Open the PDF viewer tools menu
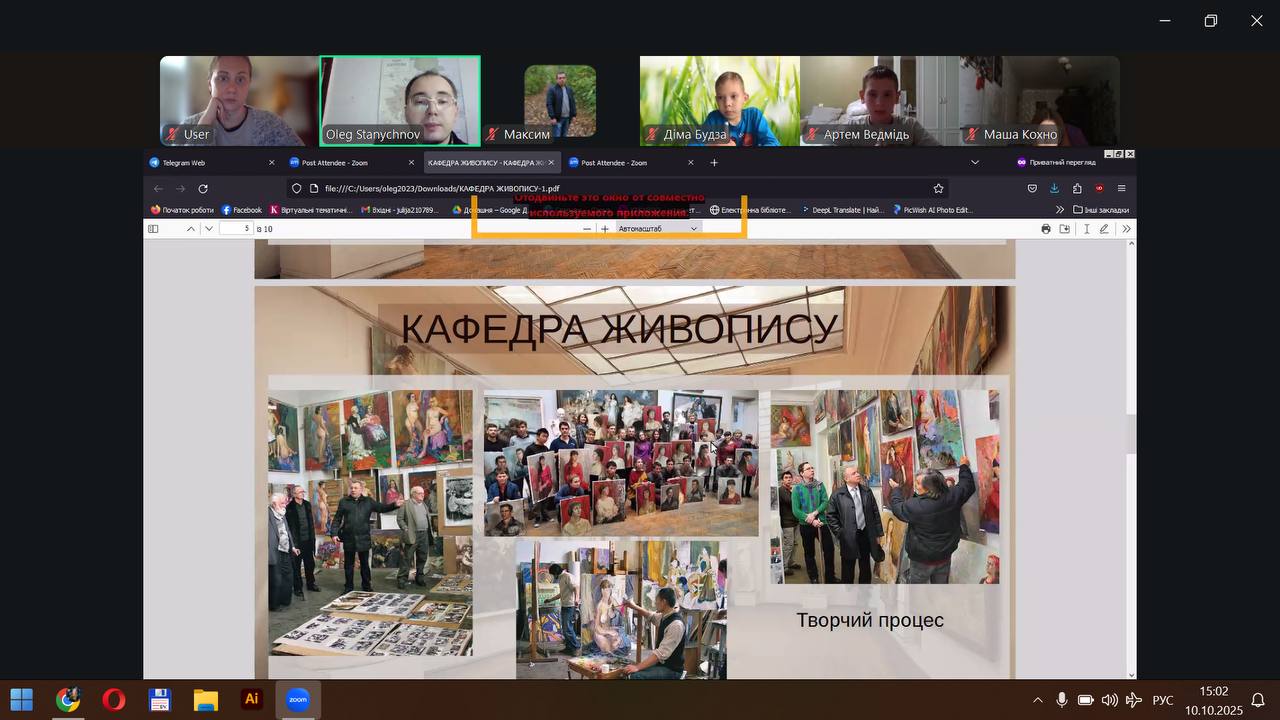 [1126, 229]
